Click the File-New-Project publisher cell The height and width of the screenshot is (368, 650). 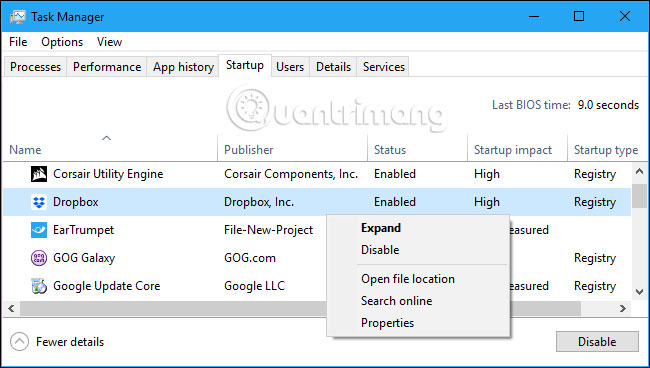(x=269, y=230)
